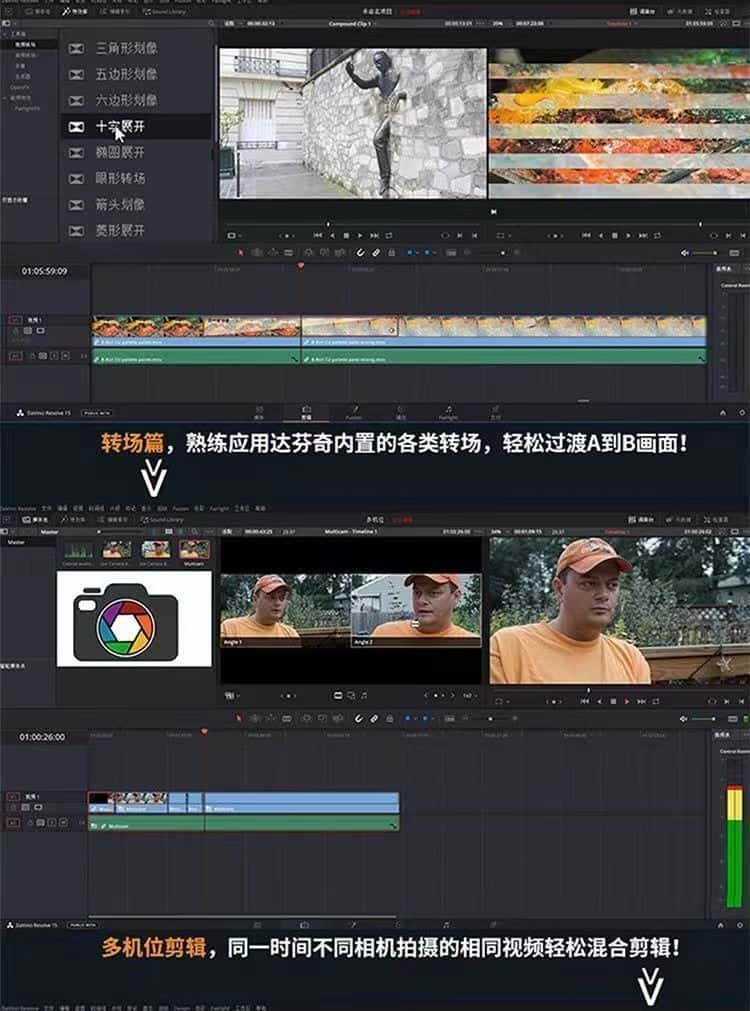
Task: Click the icon beside 三角形划像
Action: [x=76, y=48]
